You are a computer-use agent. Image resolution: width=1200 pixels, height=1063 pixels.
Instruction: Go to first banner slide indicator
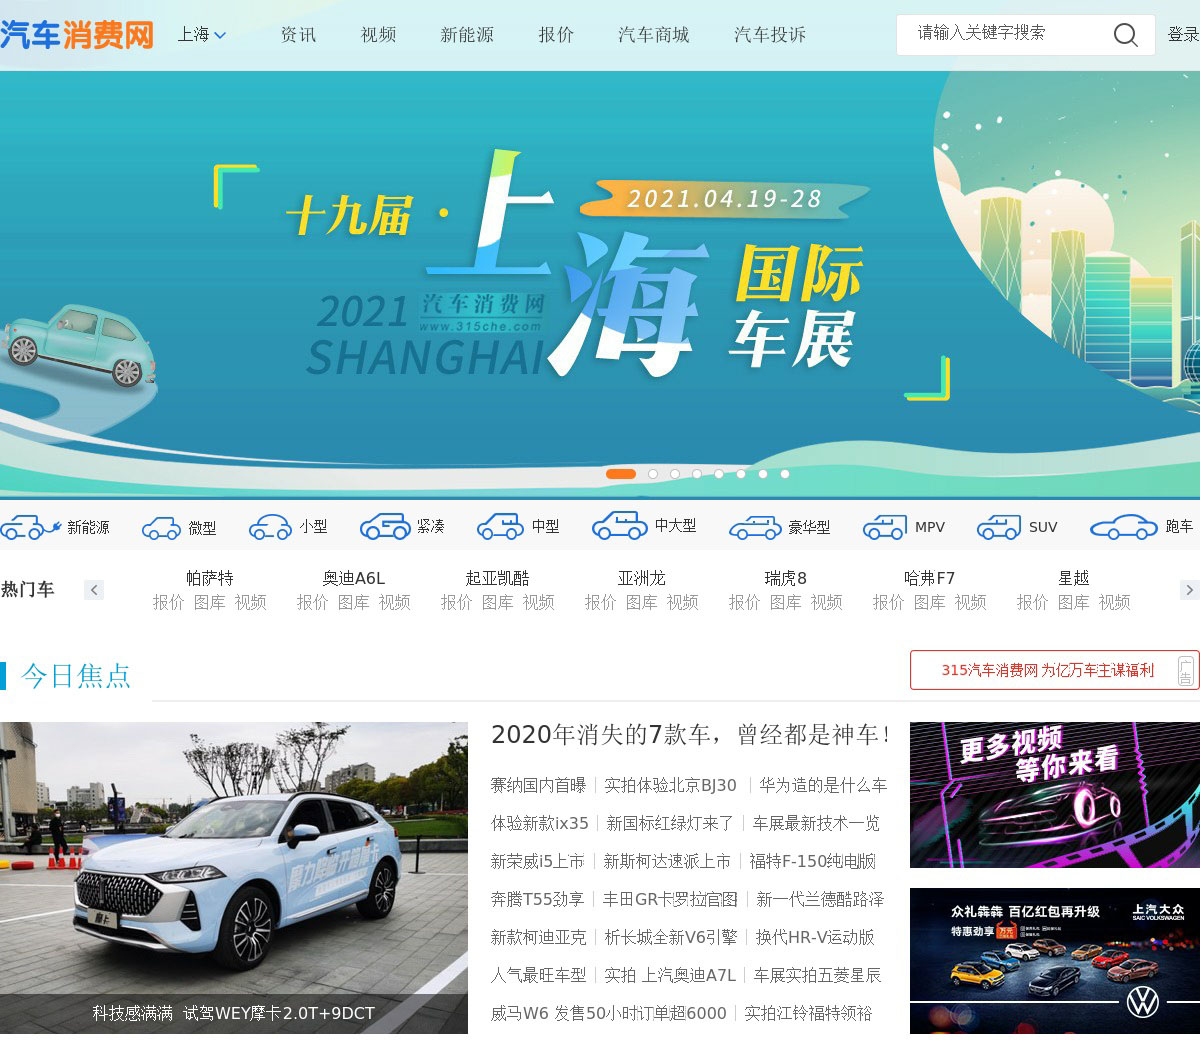(621, 474)
